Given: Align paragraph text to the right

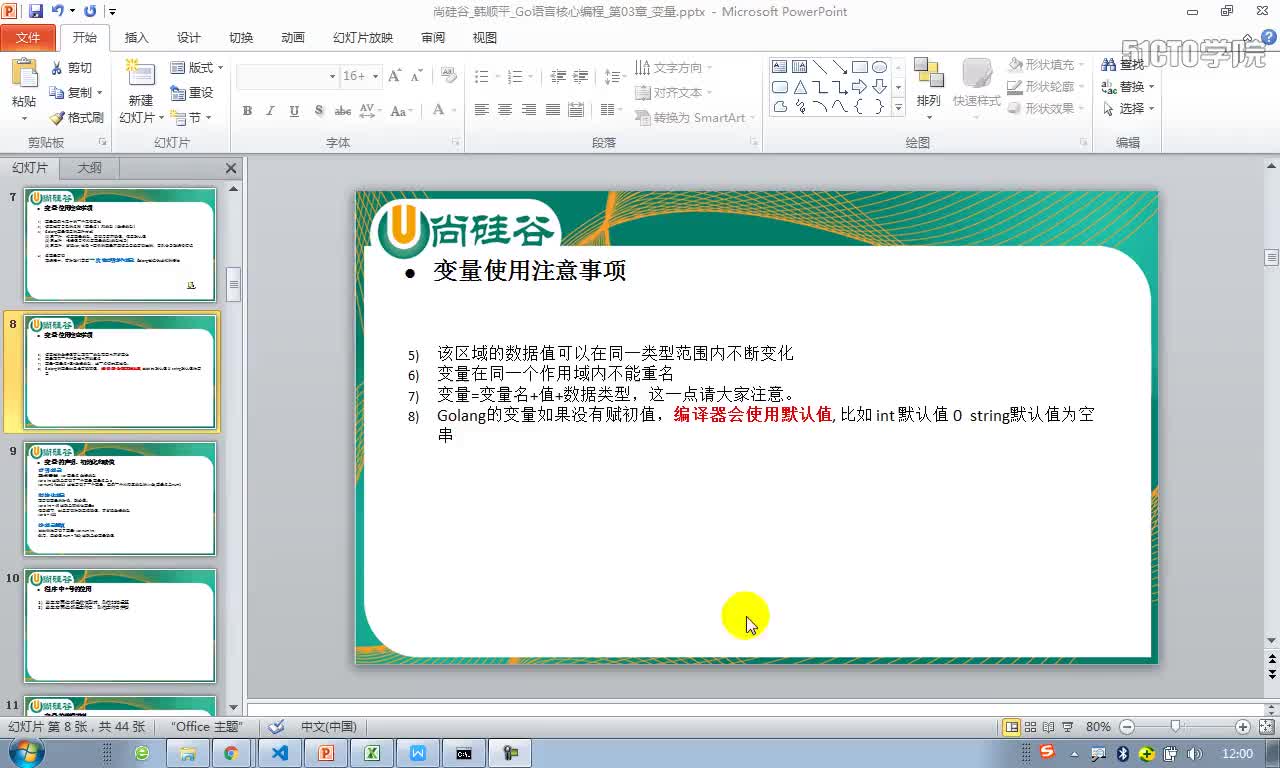Looking at the screenshot, I should coord(528,110).
